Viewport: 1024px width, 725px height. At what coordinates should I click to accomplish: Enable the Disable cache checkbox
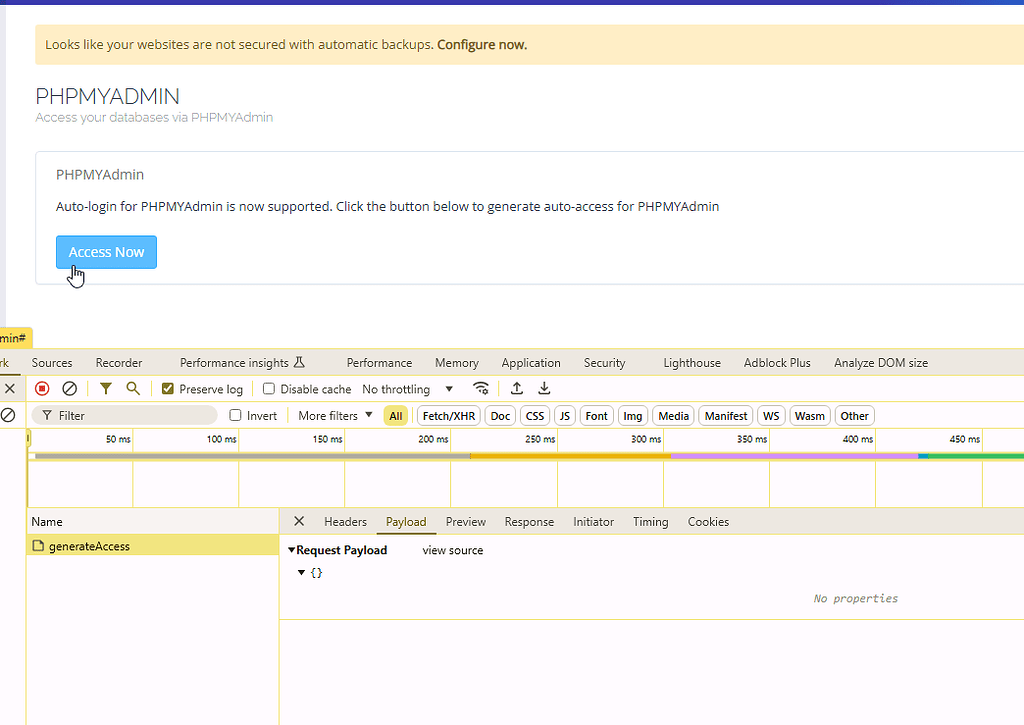pyautogui.click(x=269, y=388)
